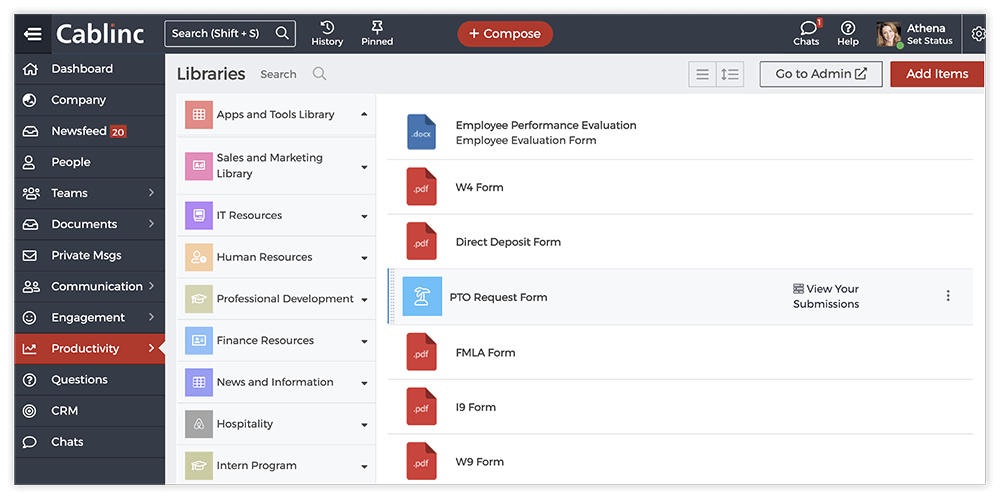This screenshot has height=499, width=1000.
Task: Expand the Finance Resources dropdown arrow
Action: pyautogui.click(x=364, y=341)
